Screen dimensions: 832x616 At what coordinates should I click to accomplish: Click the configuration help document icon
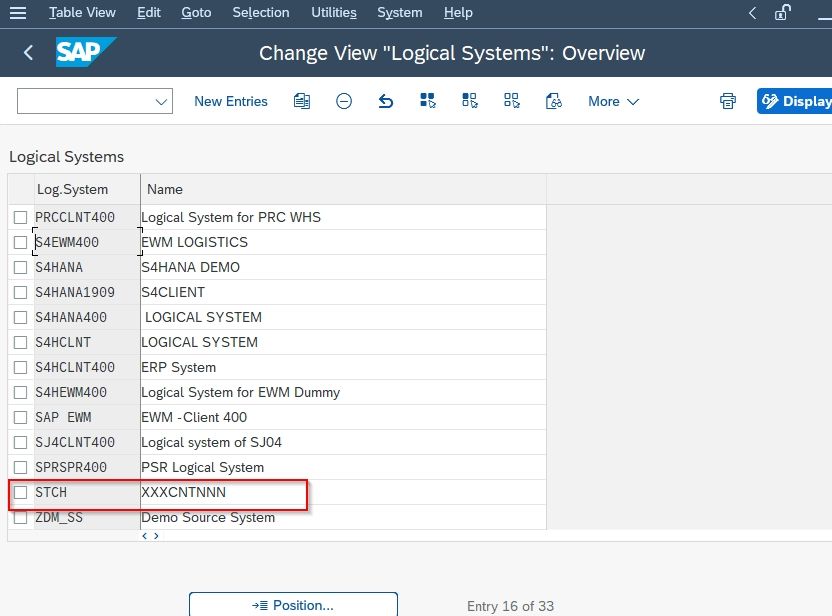pos(553,101)
